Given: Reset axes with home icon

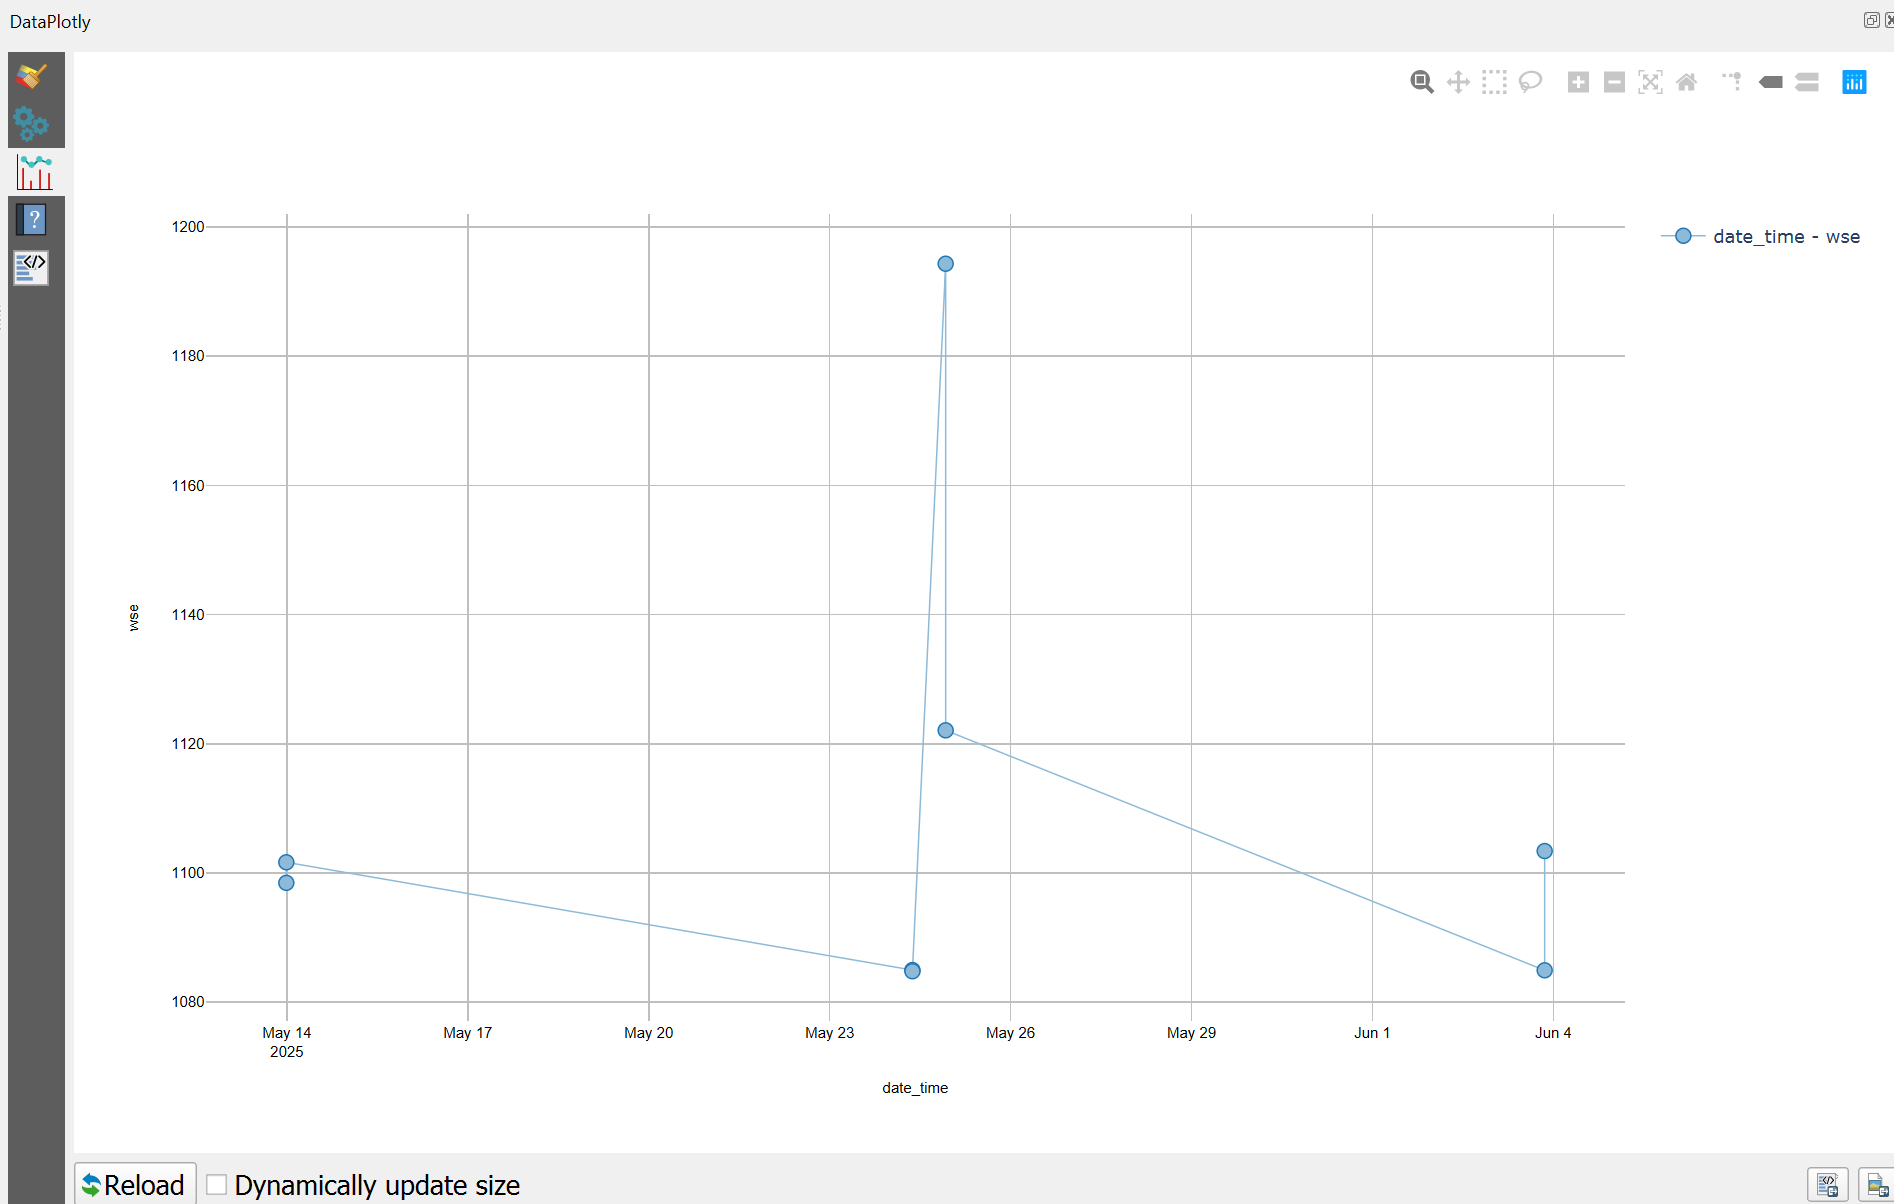Looking at the screenshot, I should point(1686,82).
